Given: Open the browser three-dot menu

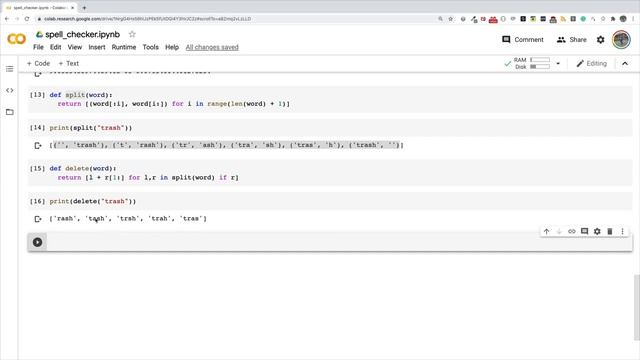Looking at the screenshot, I should [x=633, y=19].
